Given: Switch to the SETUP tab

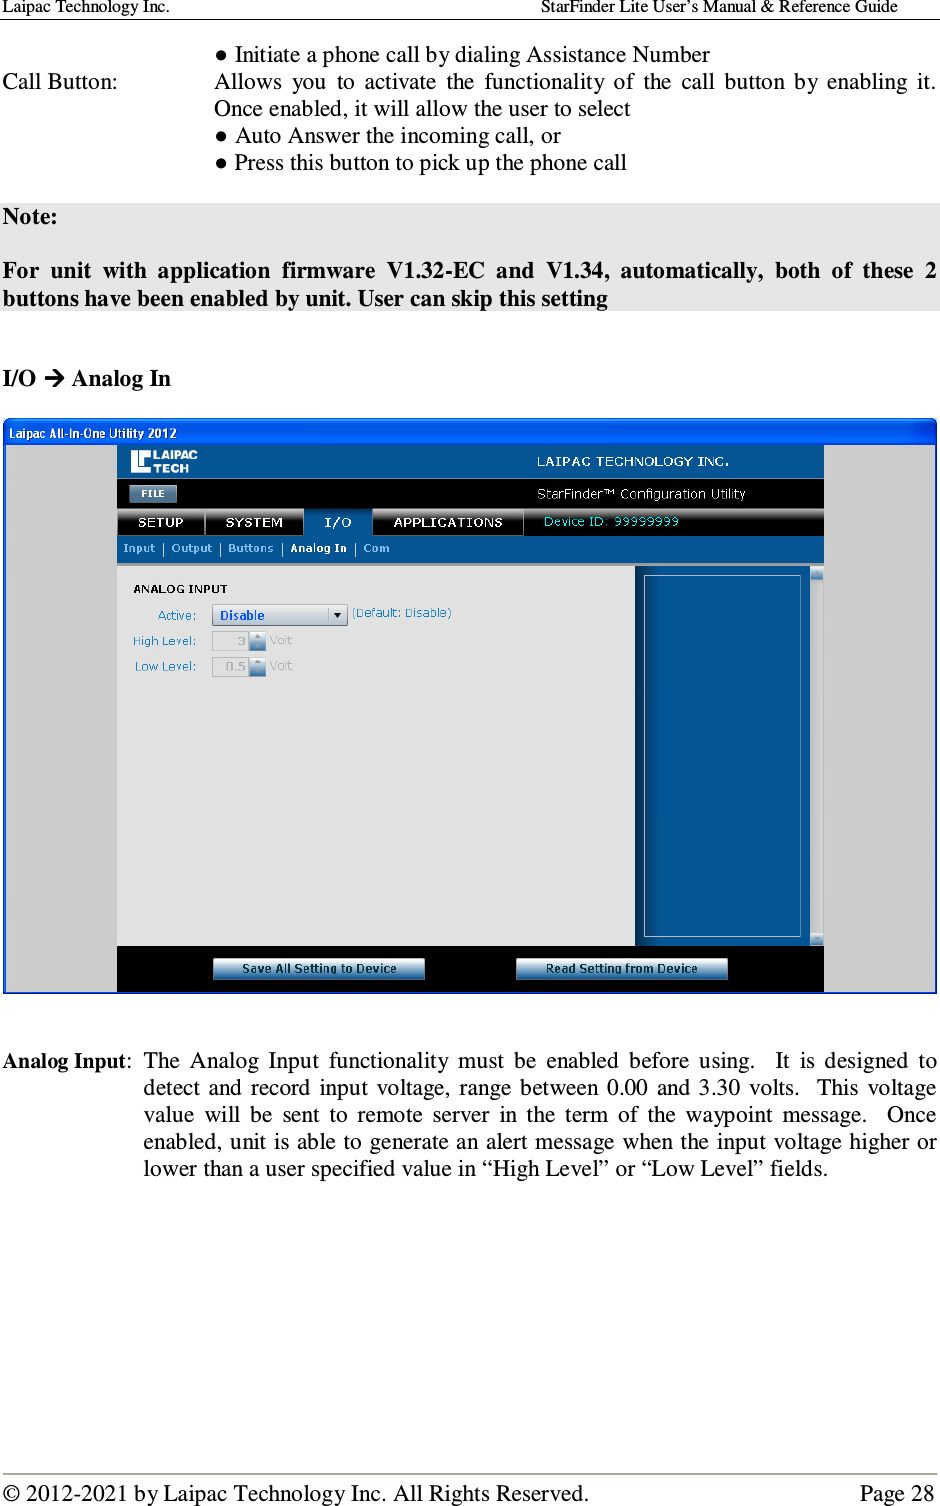Looking at the screenshot, I should [161, 522].
